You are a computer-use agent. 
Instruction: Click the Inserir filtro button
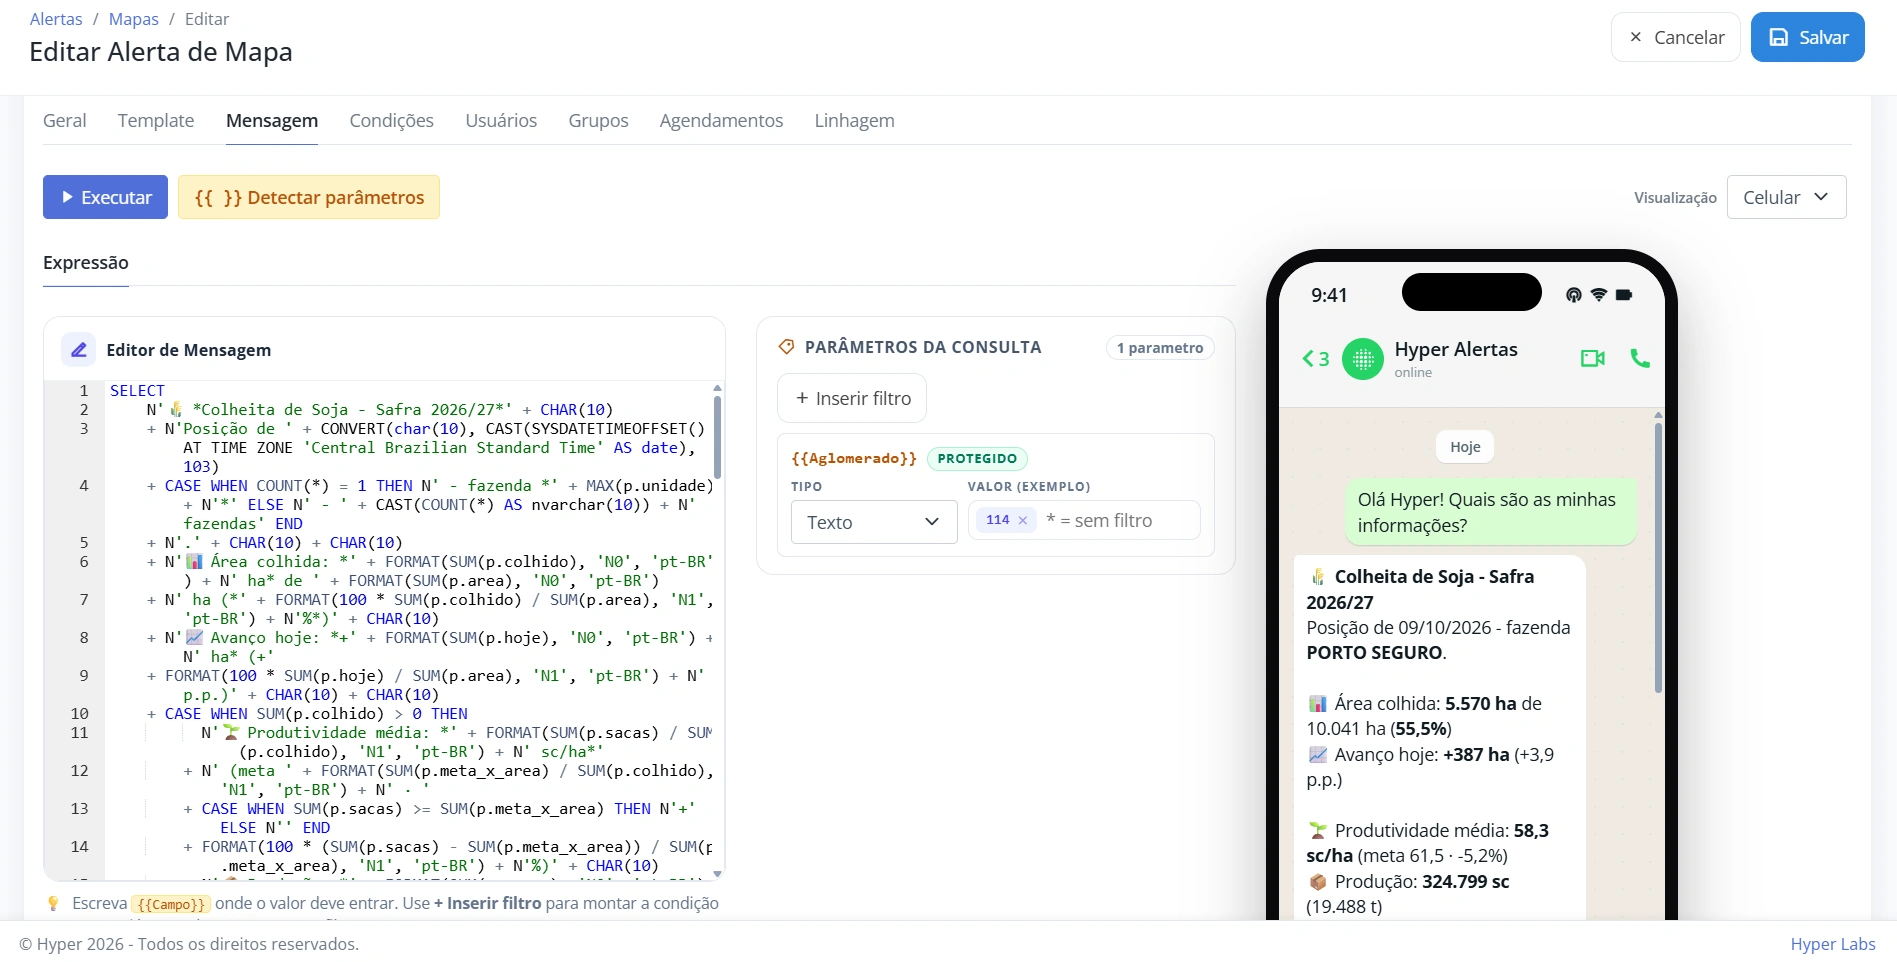click(852, 398)
